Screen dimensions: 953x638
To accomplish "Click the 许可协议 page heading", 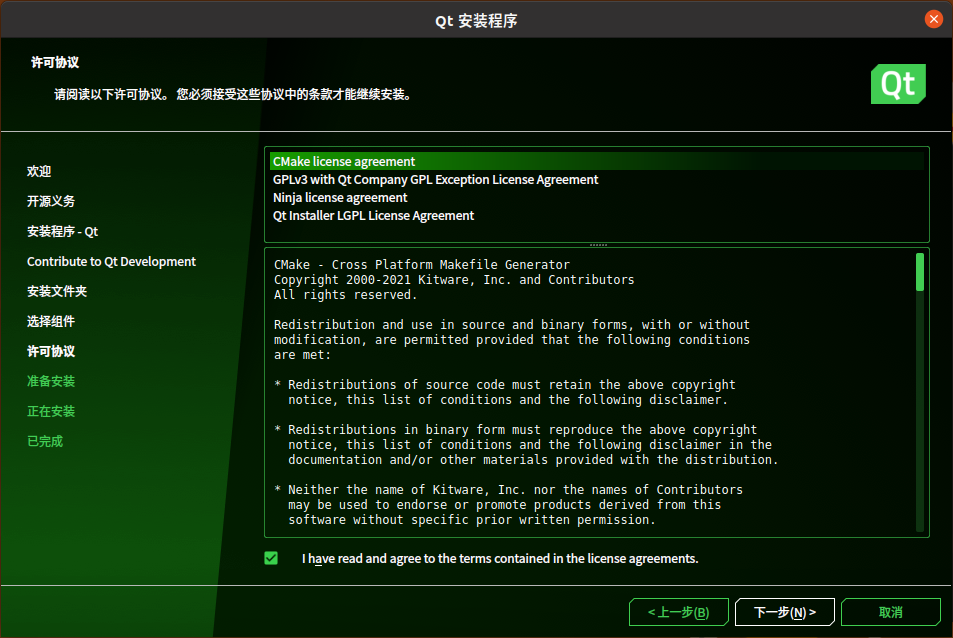I will [x=55, y=62].
